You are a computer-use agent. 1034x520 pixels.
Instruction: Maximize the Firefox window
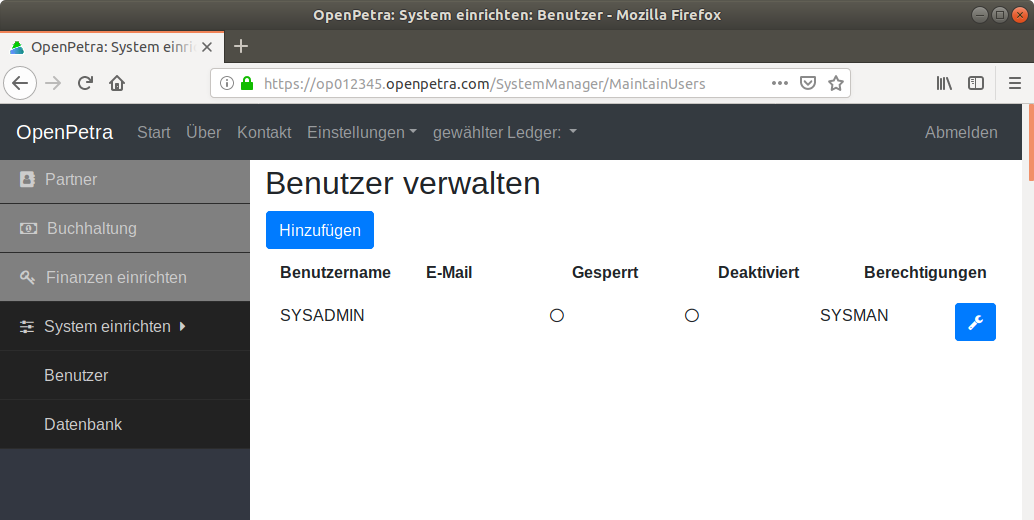pyautogui.click(x=1000, y=14)
